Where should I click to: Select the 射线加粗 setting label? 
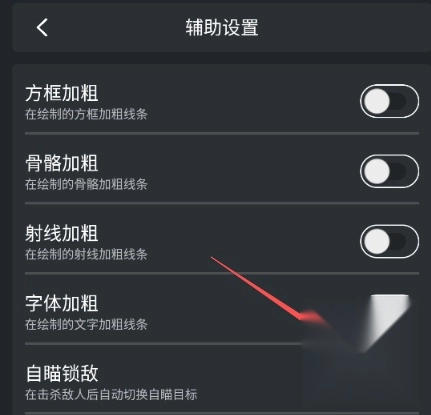(62, 233)
